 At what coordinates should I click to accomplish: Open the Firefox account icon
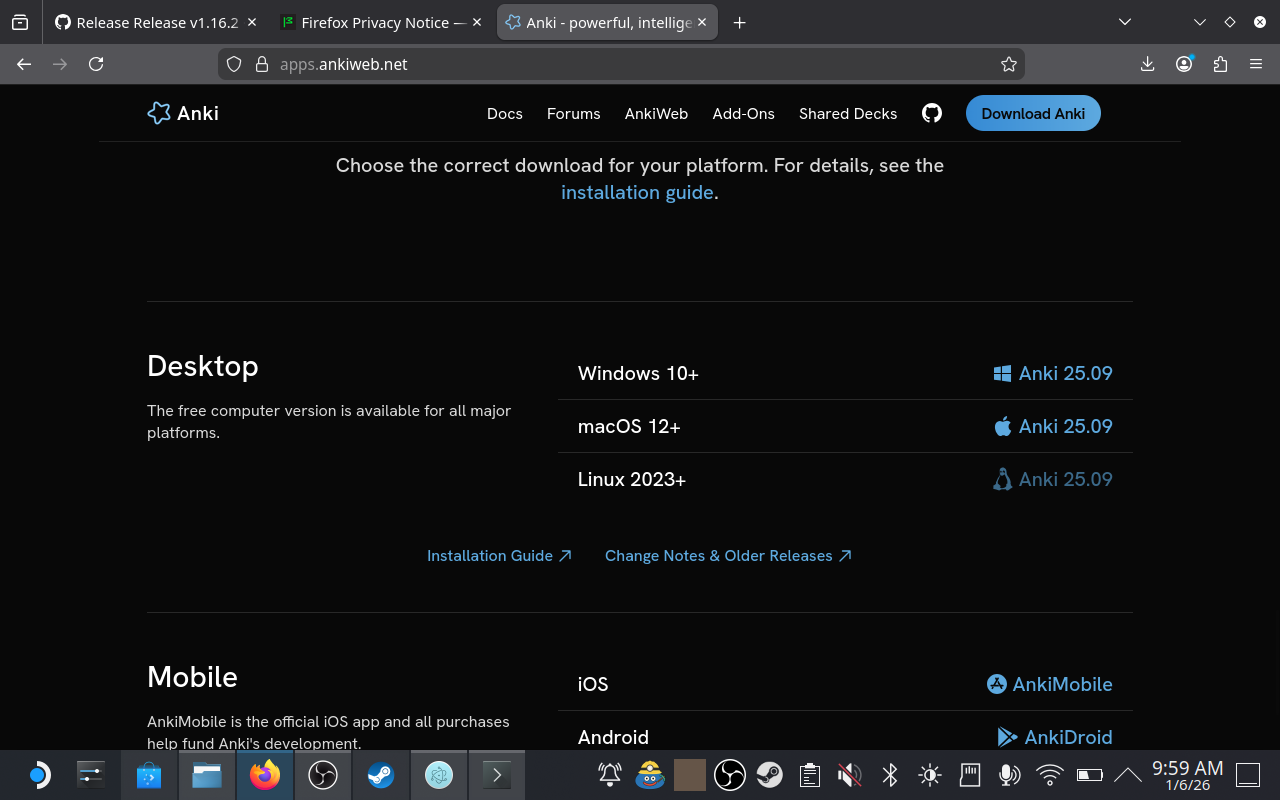tap(1183, 63)
